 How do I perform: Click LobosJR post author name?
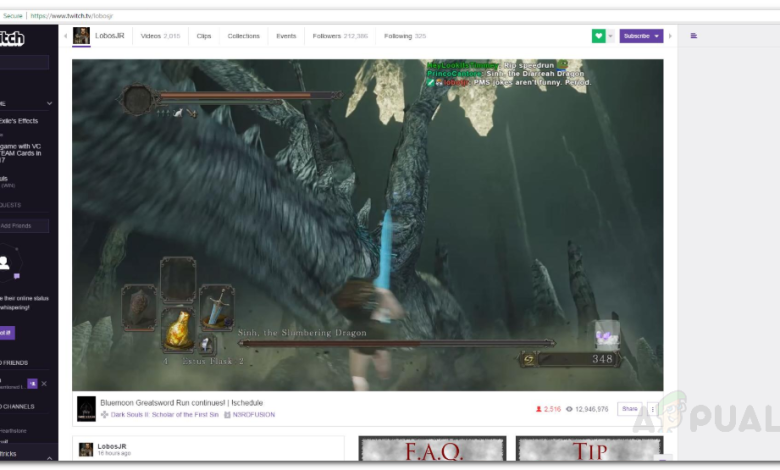[112, 446]
